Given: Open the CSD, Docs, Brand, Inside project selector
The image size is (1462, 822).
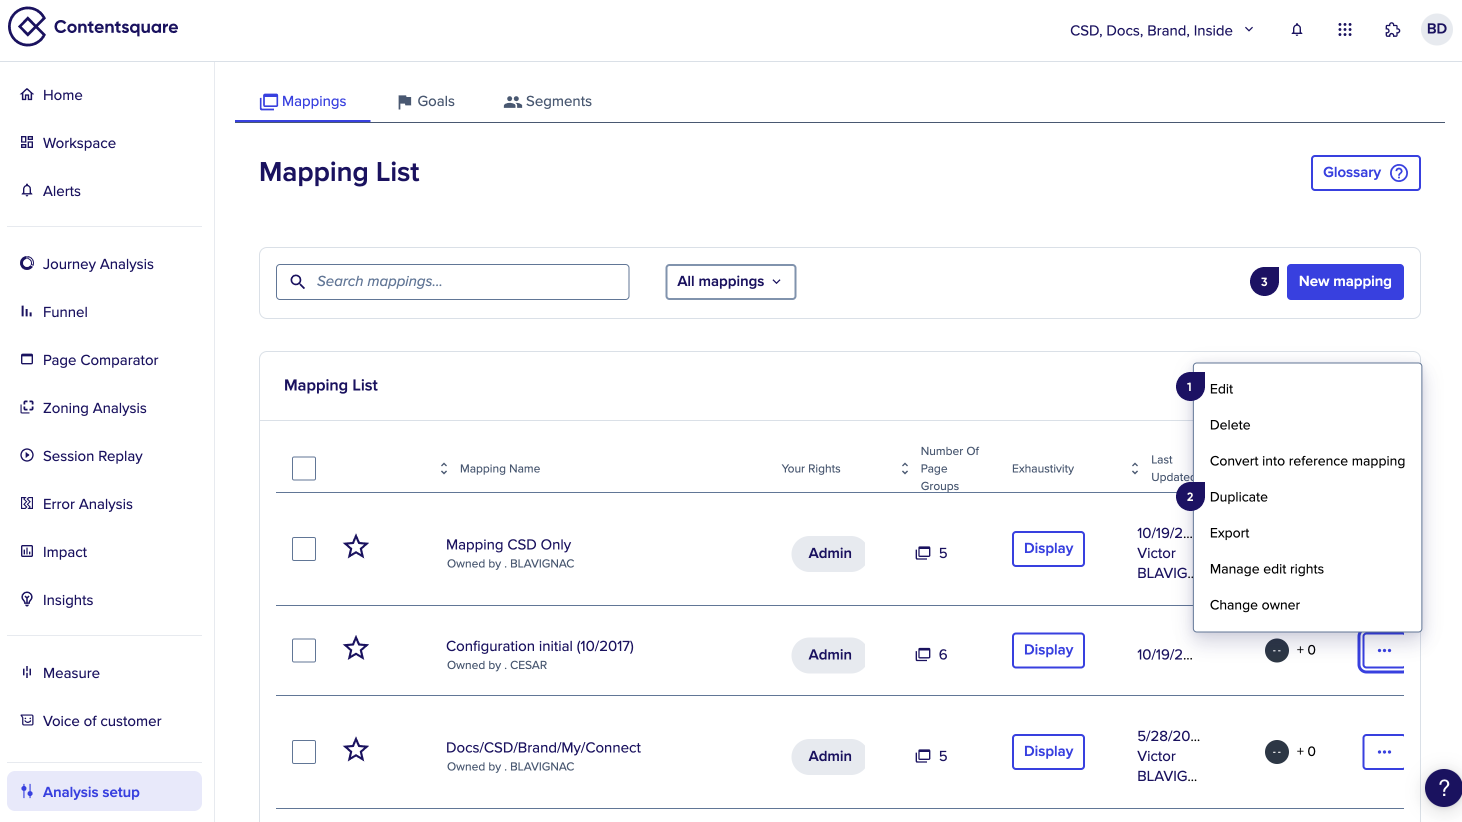Looking at the screenshot, I should (x=1160, y=30).
